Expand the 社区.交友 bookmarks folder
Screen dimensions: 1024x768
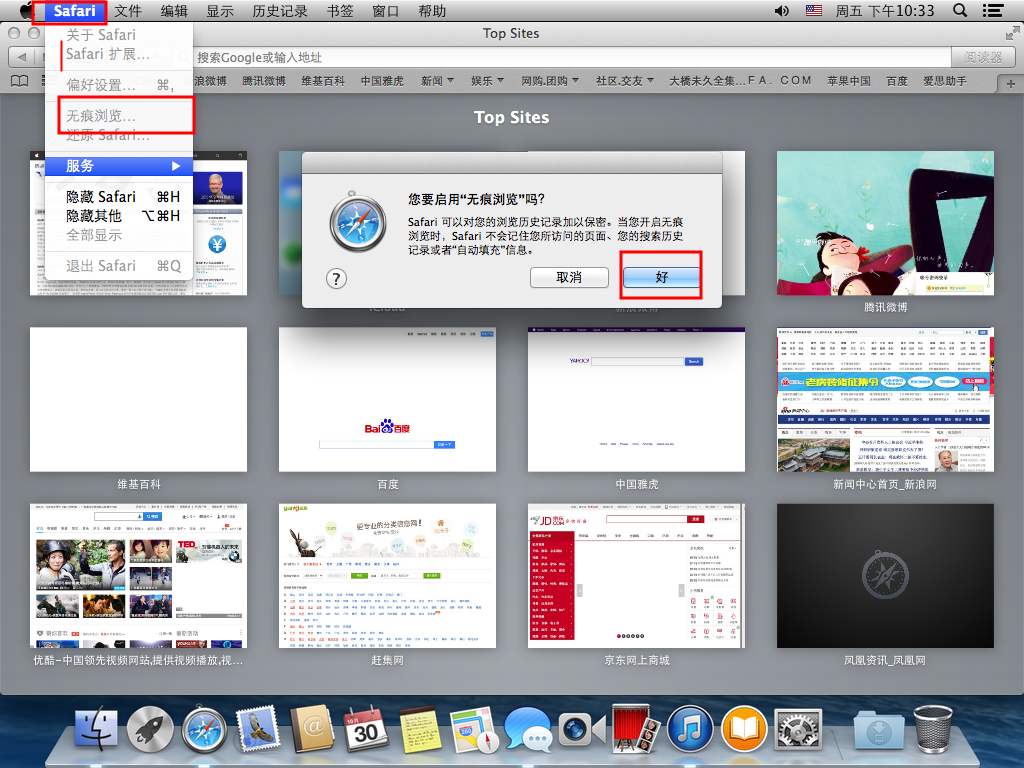point(624,80)
